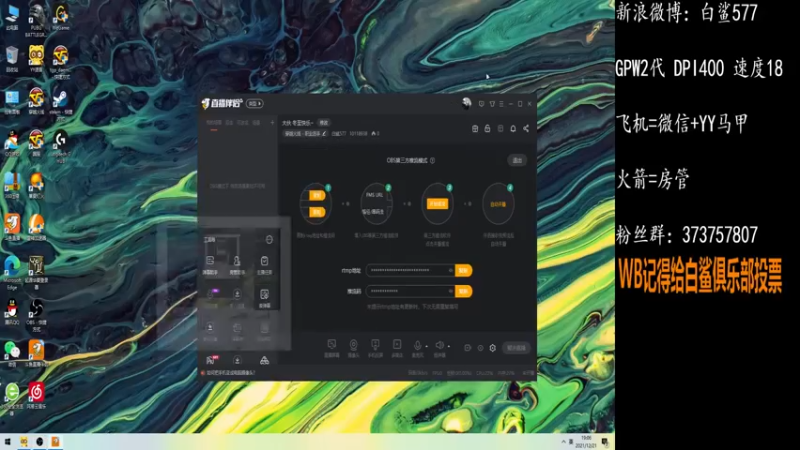Open 房管助手 in the toolbox

237,265
